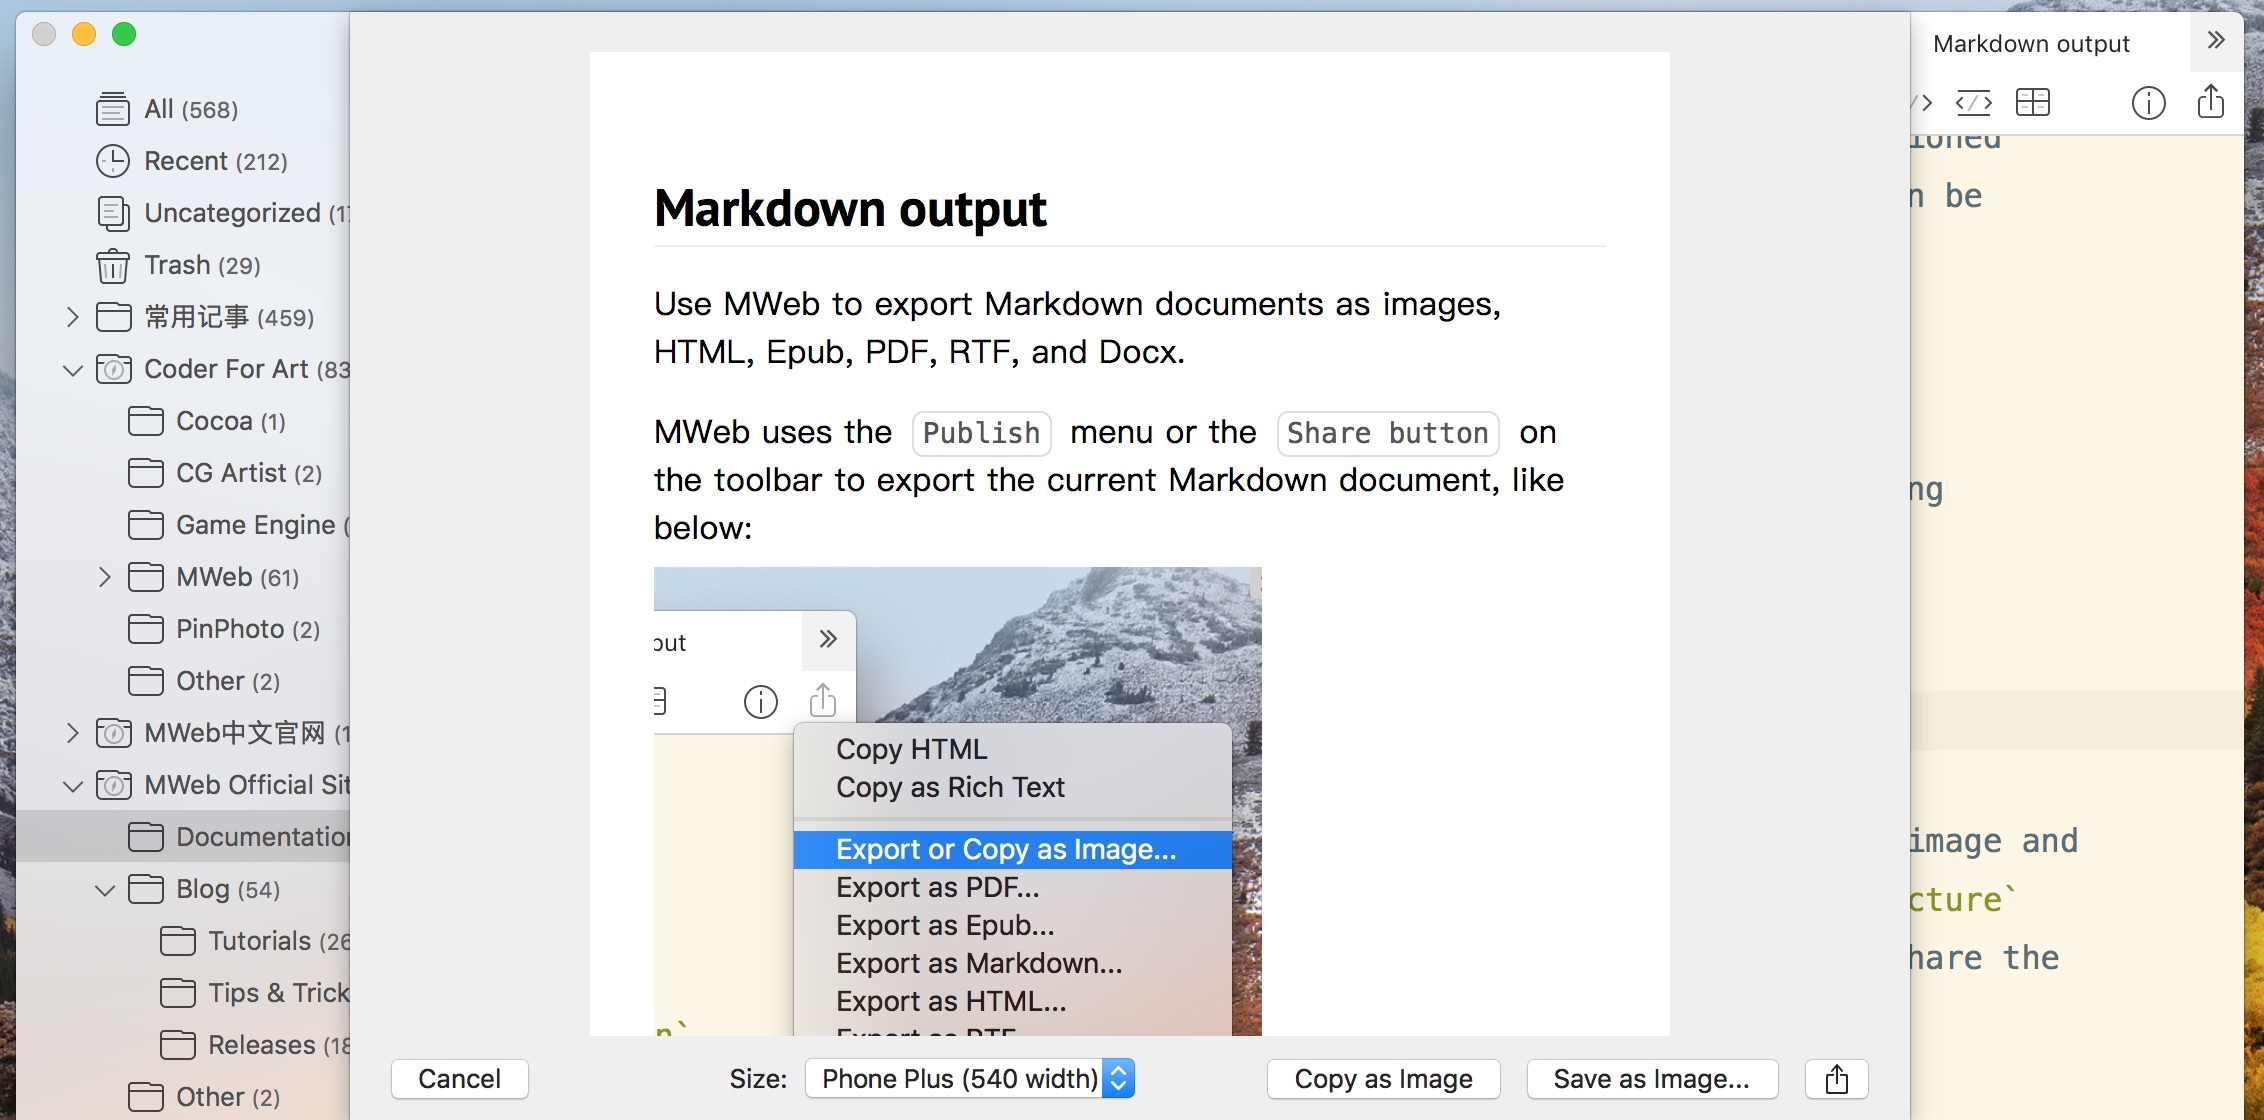Click the share icon at the dialog bottom right
This screenshot has width=2264, height=1120.
[x=1837, y=1078]
